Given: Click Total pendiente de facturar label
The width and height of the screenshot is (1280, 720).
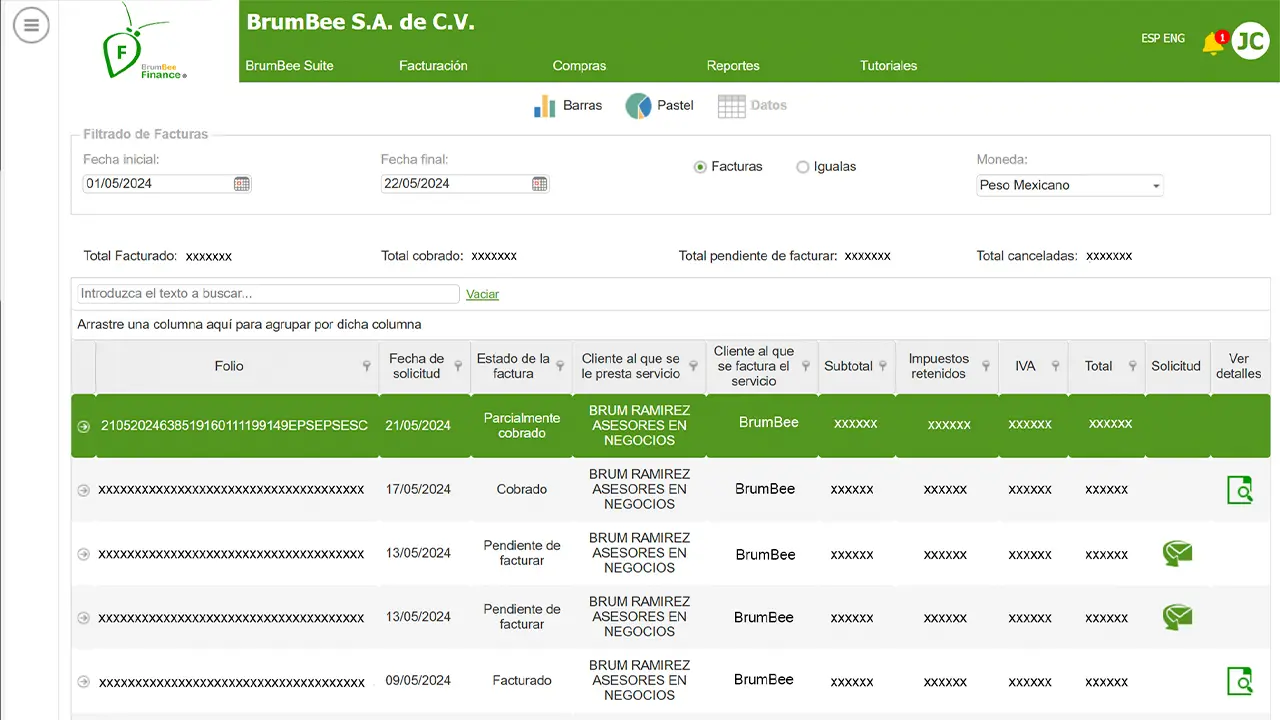Looking at the screenshot, I should coord(758,256).
